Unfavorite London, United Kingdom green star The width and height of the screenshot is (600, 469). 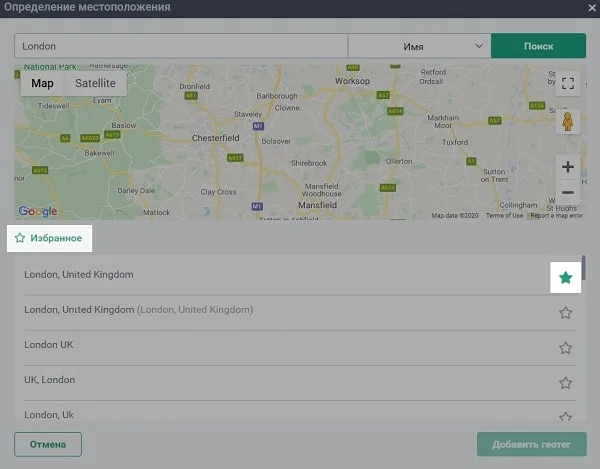(566, 277)
